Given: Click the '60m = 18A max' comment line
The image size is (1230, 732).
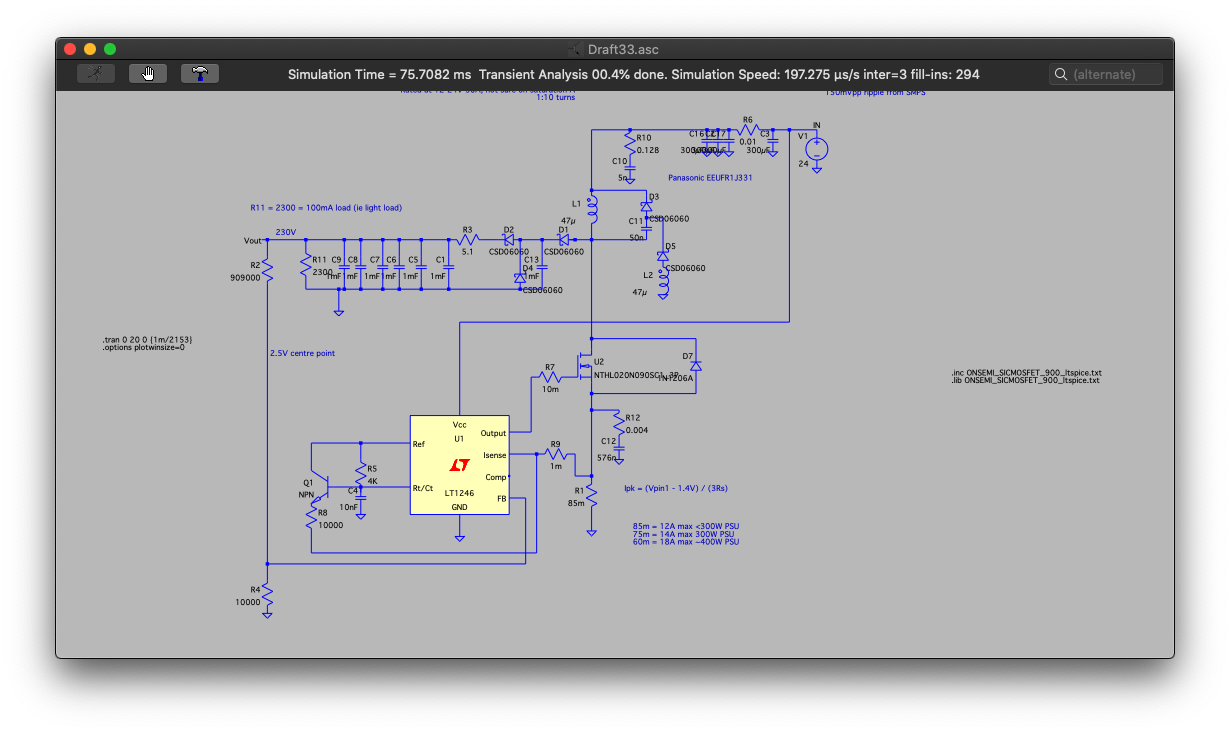Looking at the screenshot, I should [686, 542].
